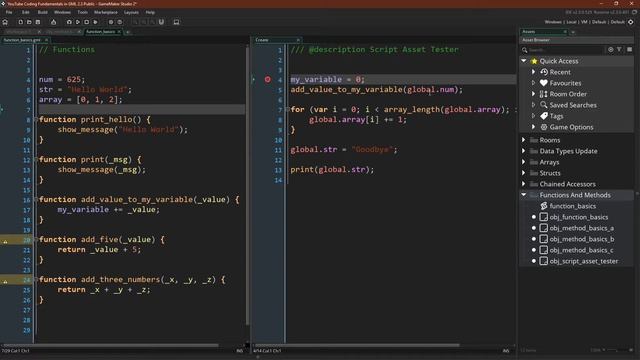Screen dimensions: 640x360
Task: Expand the Recent tree item
Action: (533, 72)
